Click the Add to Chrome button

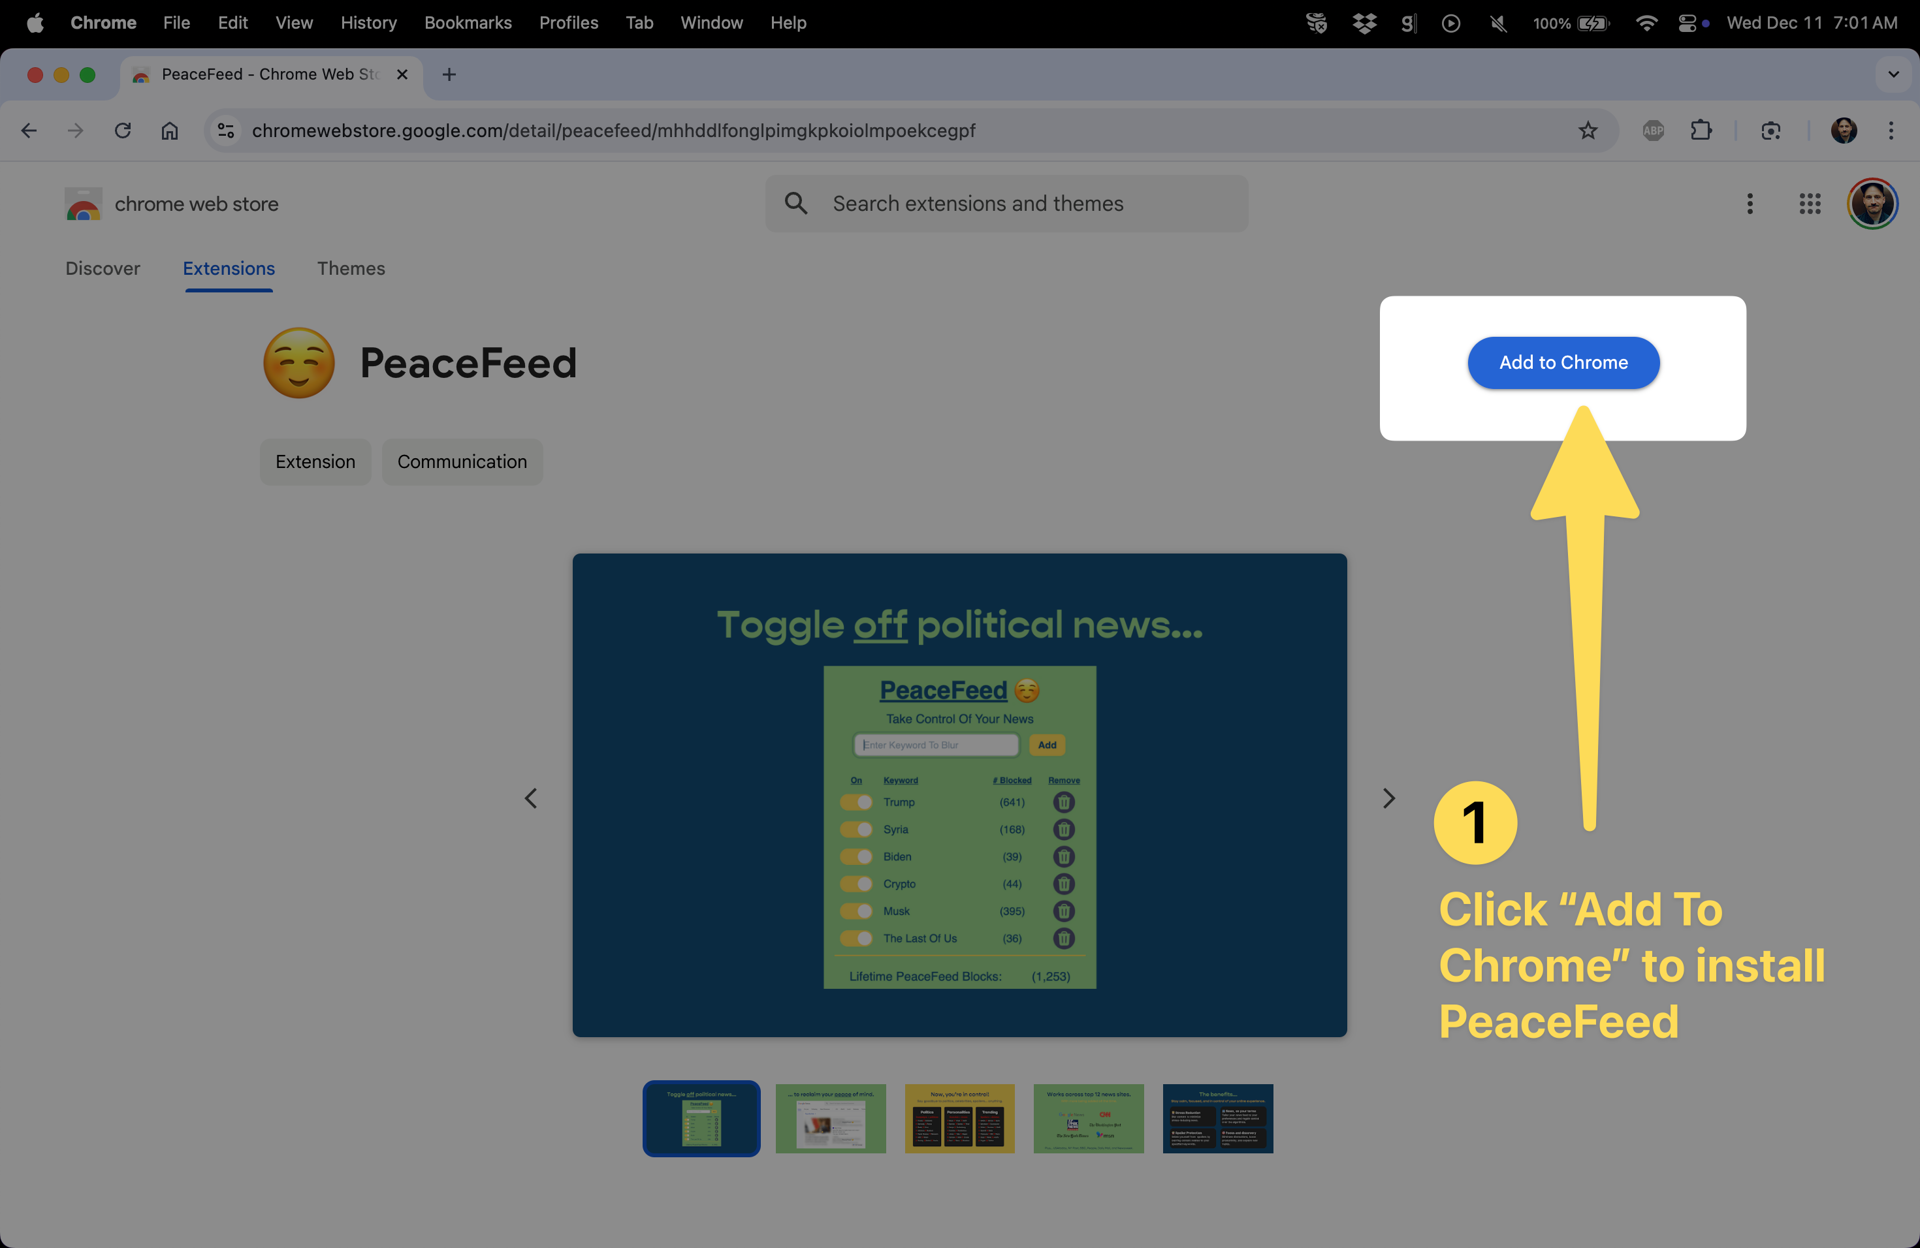point(1563,363)
